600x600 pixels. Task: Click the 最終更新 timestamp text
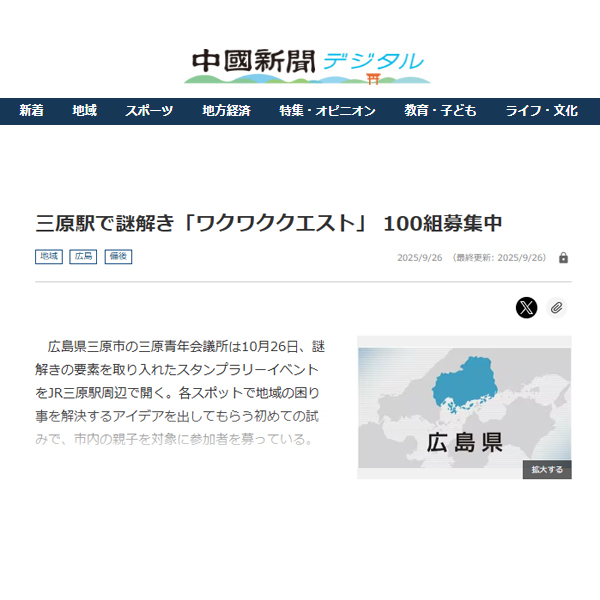tap(500, 258)
